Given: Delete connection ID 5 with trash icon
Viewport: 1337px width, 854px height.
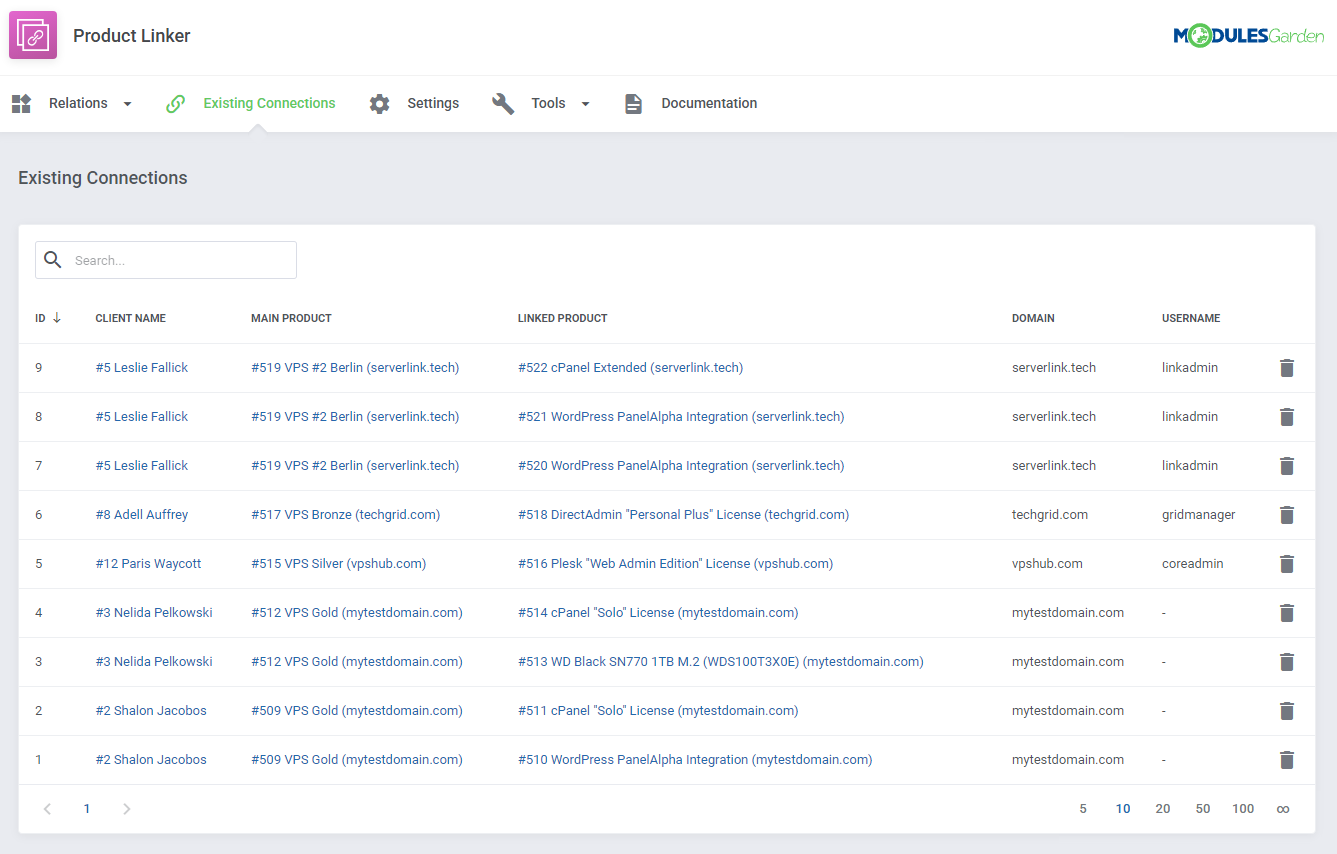Looking at the screenshot, I should (x=1287, y=564).
